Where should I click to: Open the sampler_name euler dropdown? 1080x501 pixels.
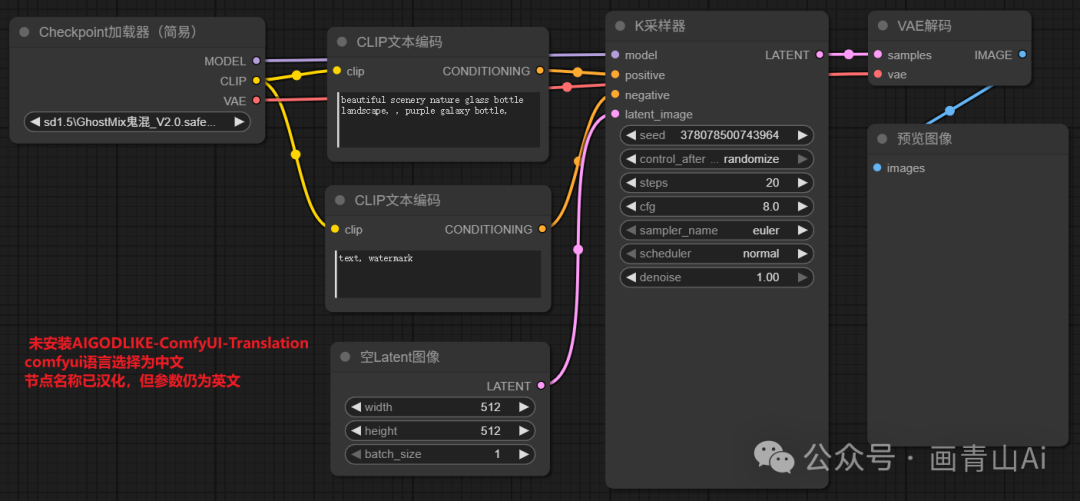[717, 230]
